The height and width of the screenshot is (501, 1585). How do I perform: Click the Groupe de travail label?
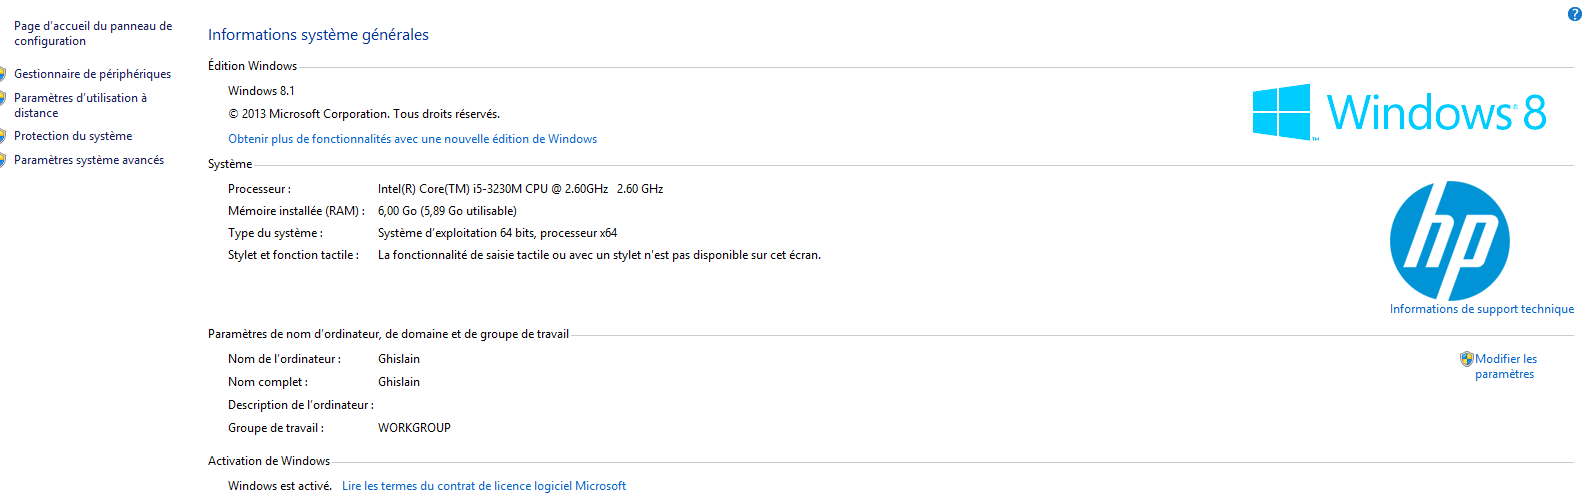276,428
